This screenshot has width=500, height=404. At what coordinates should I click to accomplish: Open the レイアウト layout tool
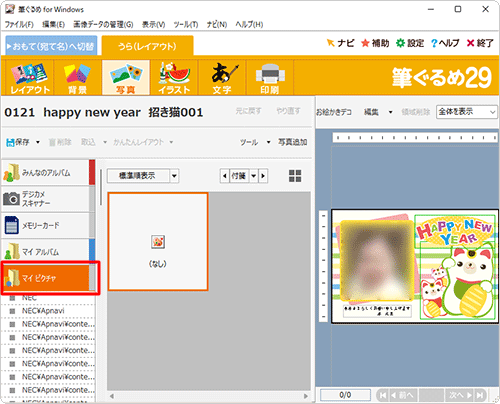[30, 78]
